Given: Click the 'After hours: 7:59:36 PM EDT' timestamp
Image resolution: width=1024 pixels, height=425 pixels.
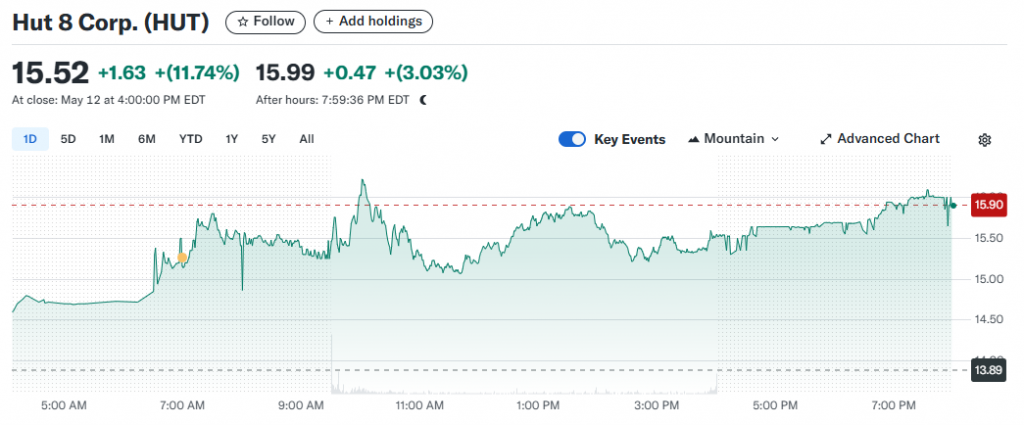Looking at the screenshot, I should (332, 100).
